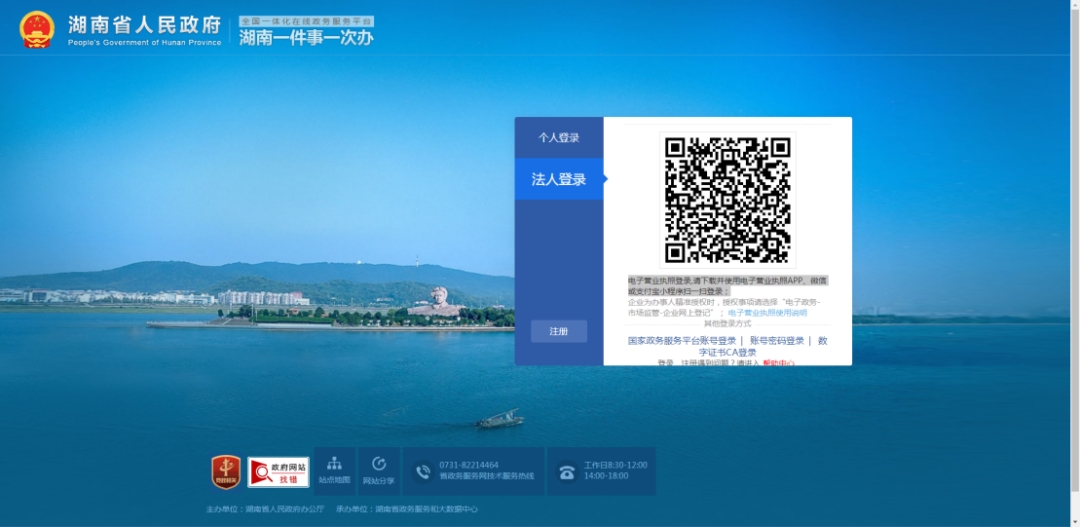Click the 党政机关 red shield badge
Viewport: 1080px width, 527px height.
226,471
